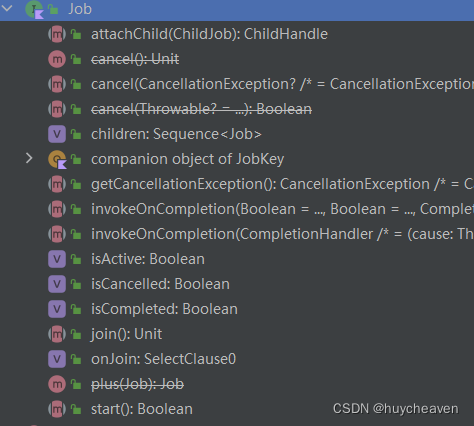Select cancel(CancellationException?) method
474x426 pixels.
pos(282,84)
